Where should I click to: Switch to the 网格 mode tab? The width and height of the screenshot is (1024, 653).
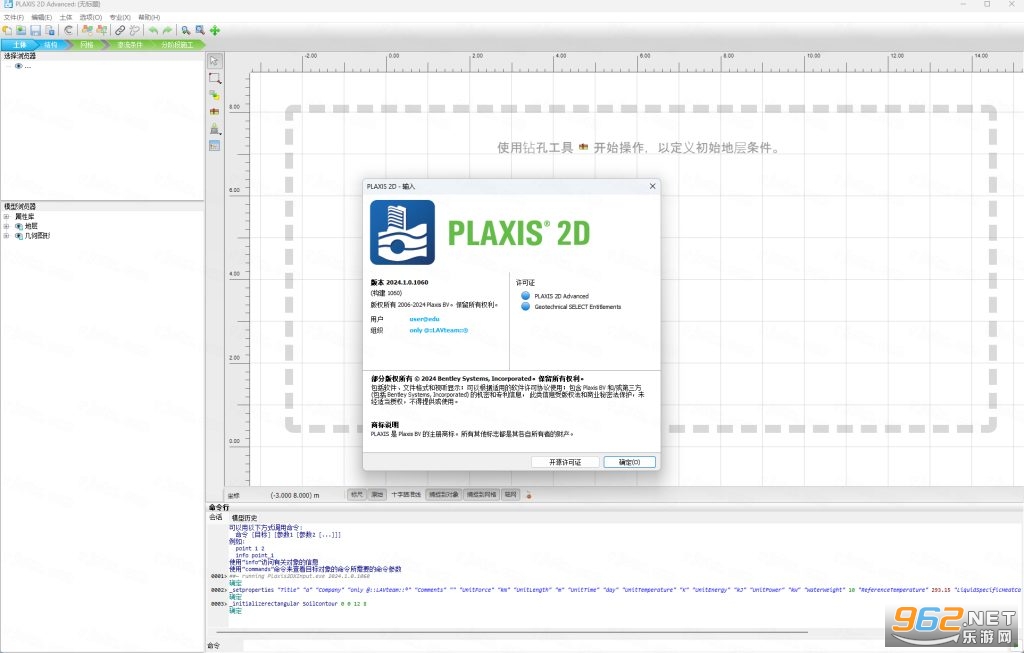(x=86, y=44)
